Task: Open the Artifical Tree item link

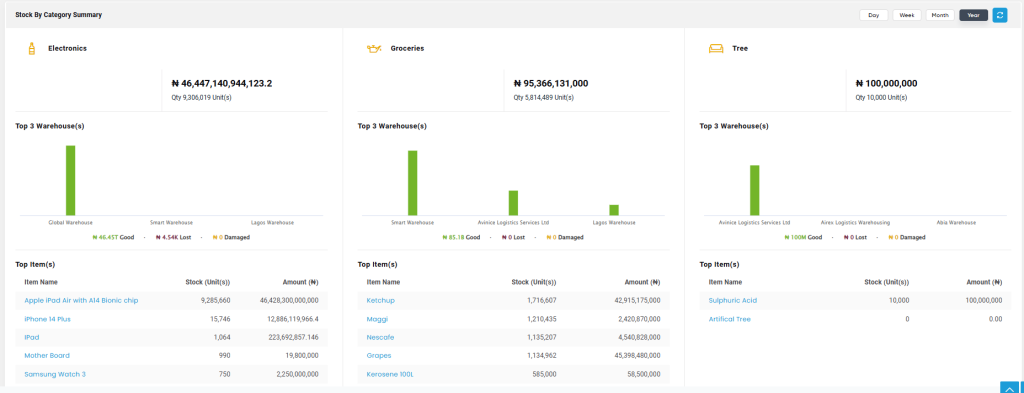Action: (x=729, y=319)
